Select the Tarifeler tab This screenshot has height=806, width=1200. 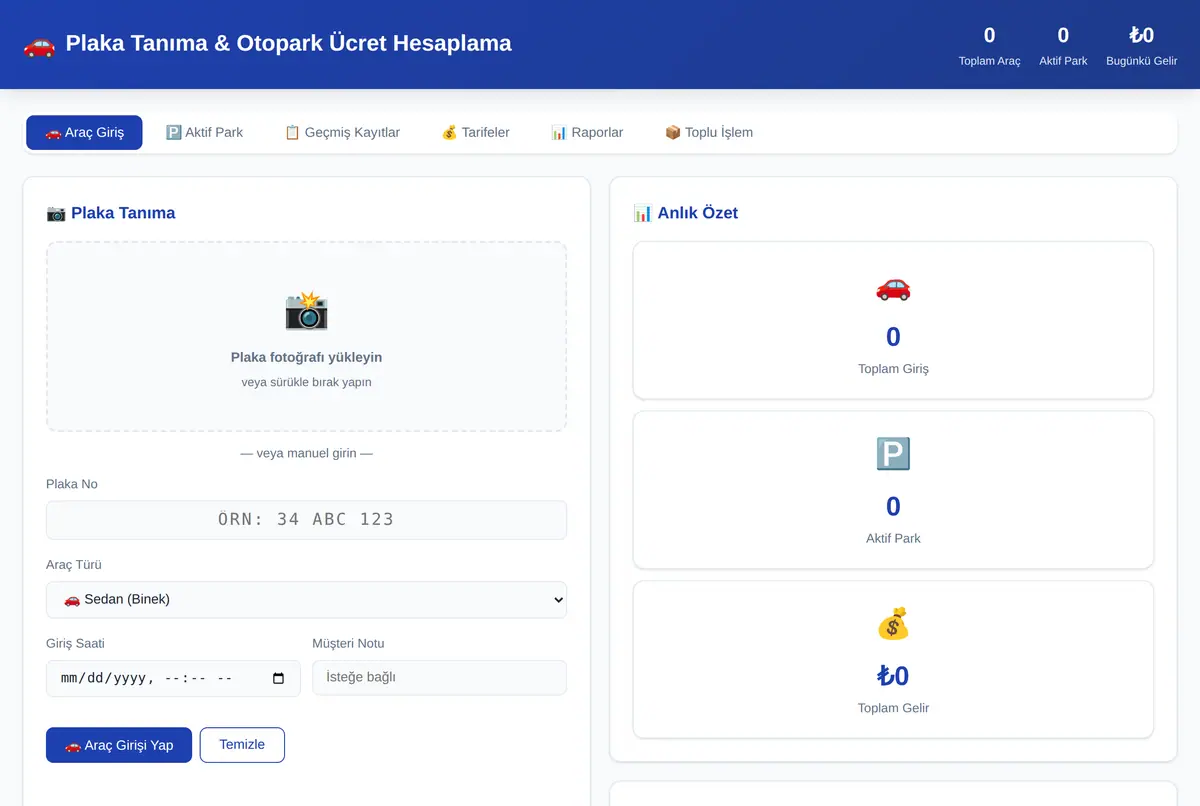(475, 132)
